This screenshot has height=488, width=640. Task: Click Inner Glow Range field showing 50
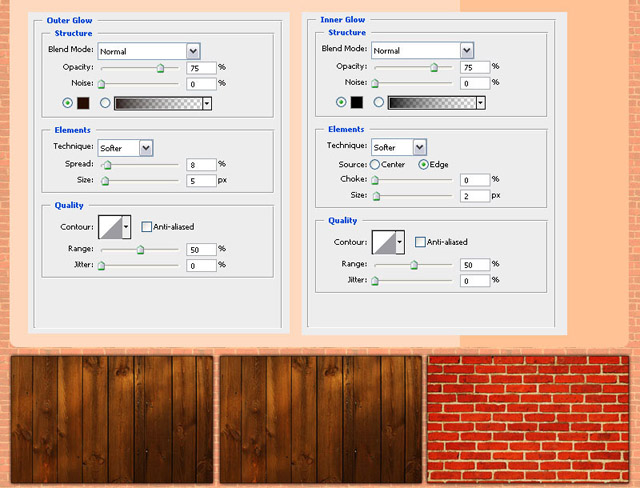[475, 265]
